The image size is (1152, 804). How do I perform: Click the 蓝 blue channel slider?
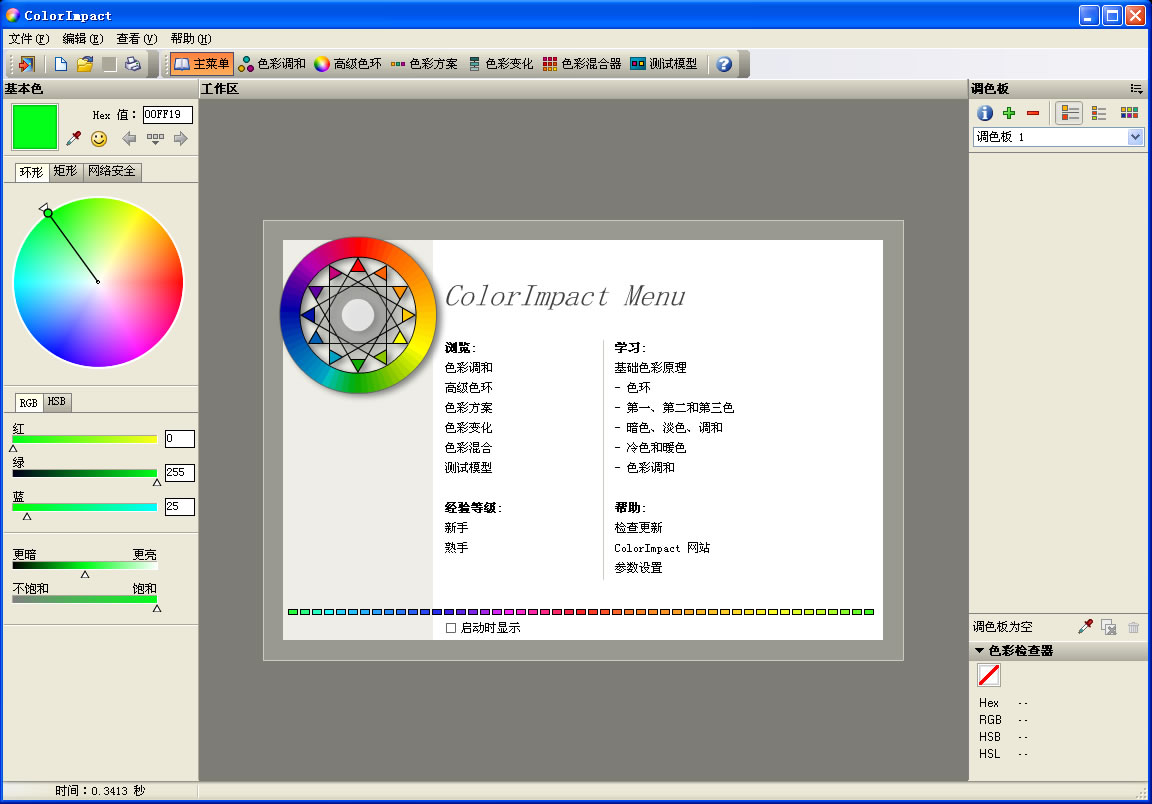point(84,507)
